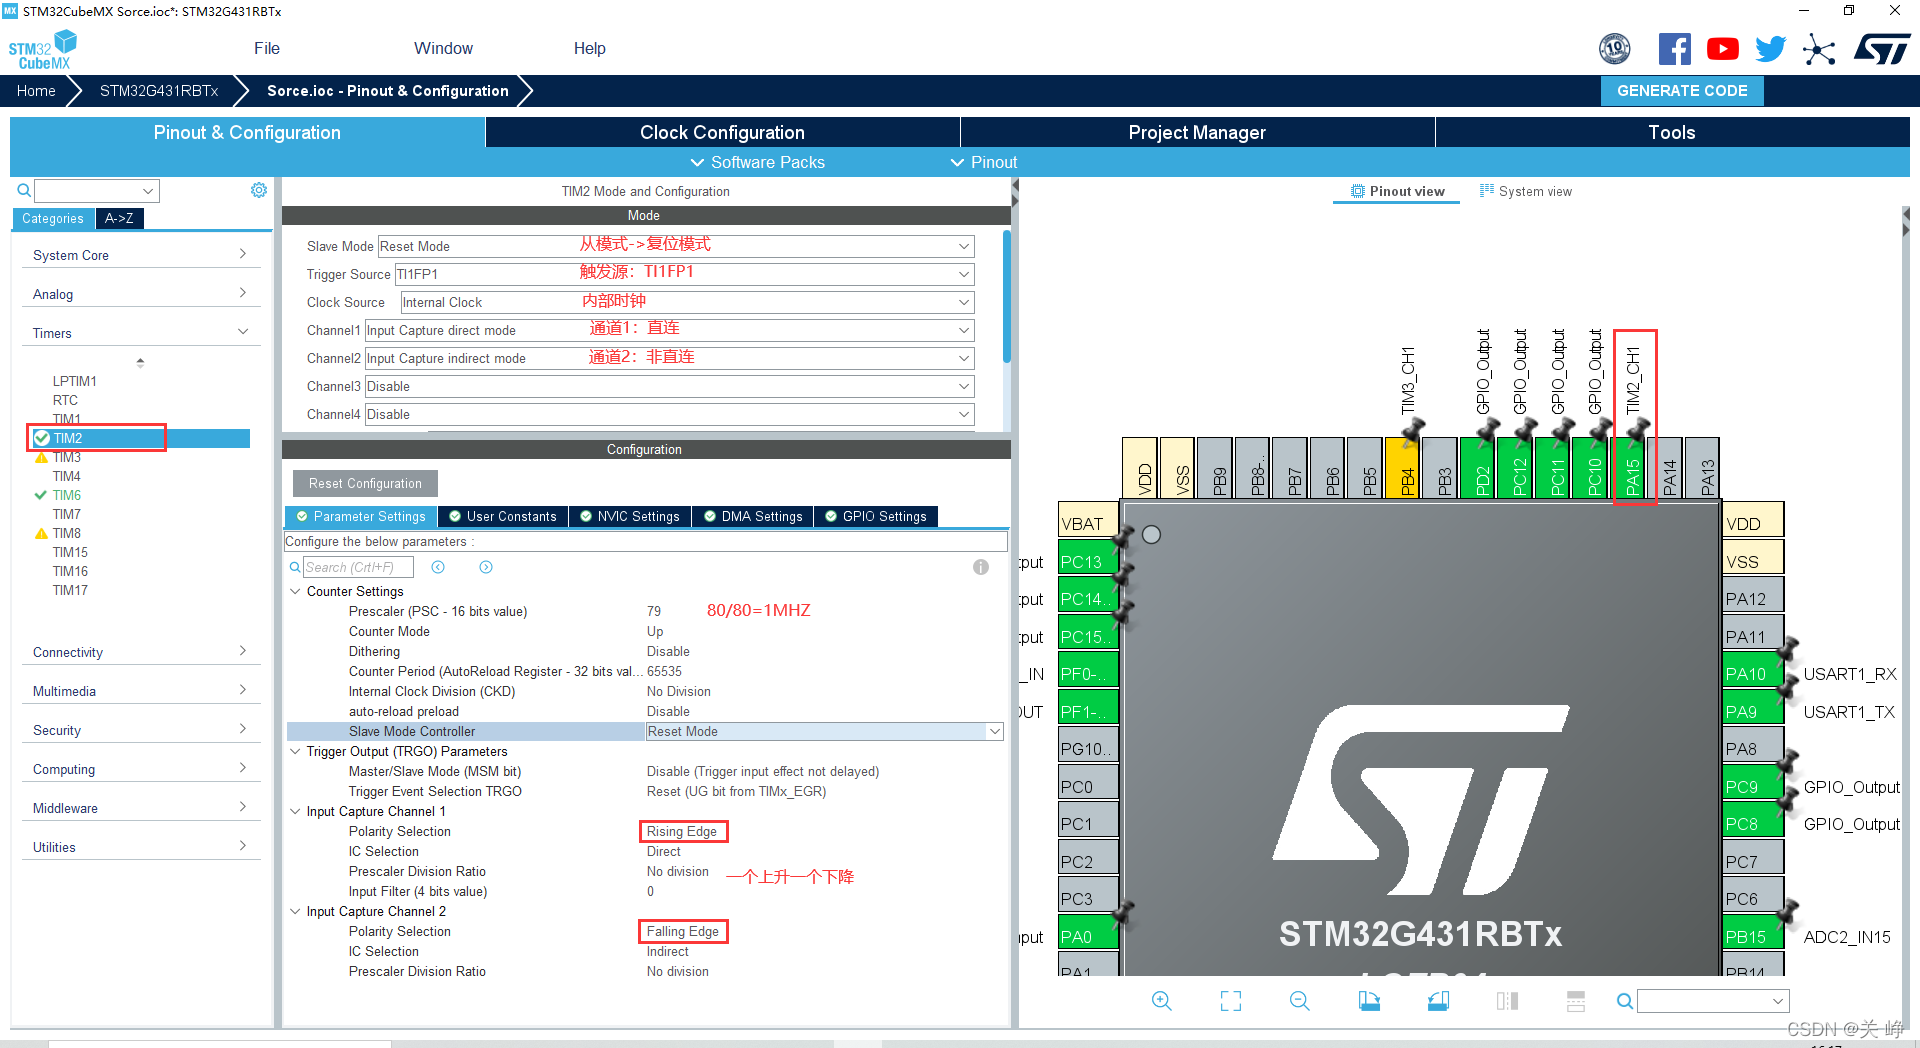1920x1048 pixels.
Task: Open the DMA Settings tab
Action: (752, 516)
